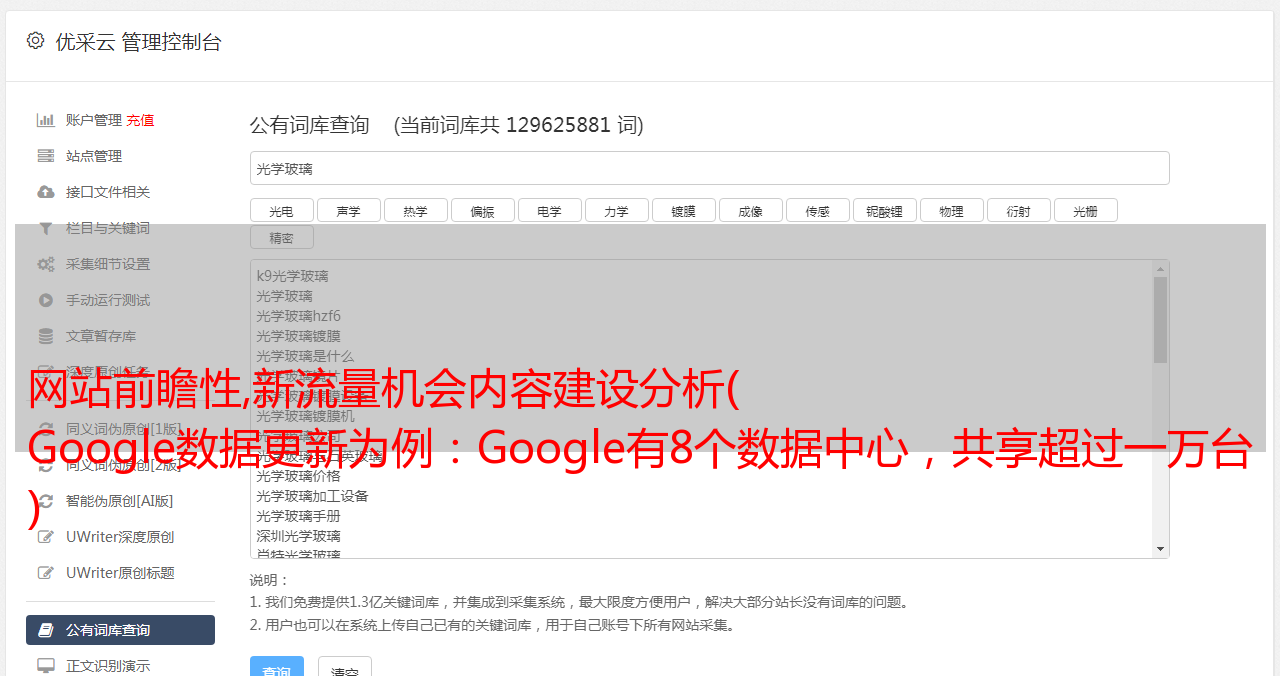Click the cloud icon for 接口文件相关
The image size is (1280, 676).
point(46,192)
